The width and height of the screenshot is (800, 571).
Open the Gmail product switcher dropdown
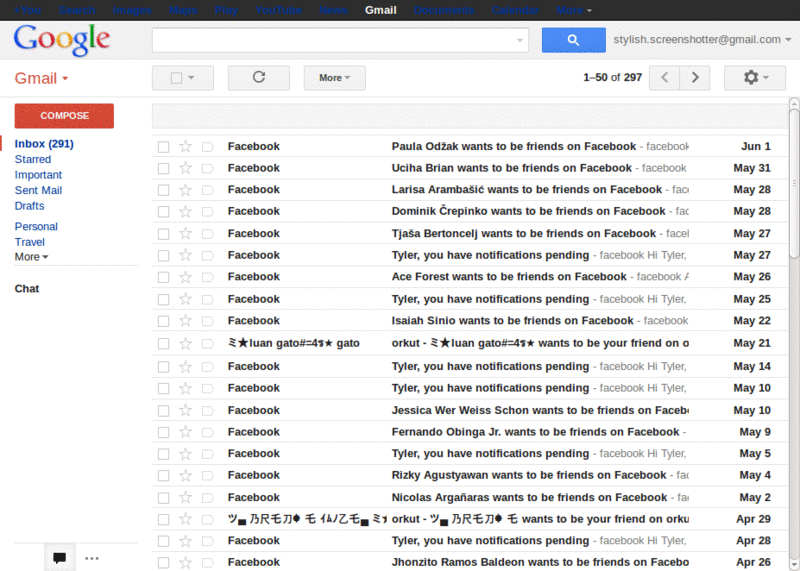[41, 78]
